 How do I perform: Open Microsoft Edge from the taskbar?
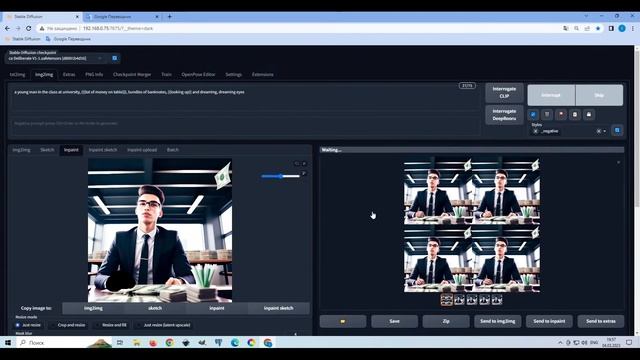(x=235, y=342)
